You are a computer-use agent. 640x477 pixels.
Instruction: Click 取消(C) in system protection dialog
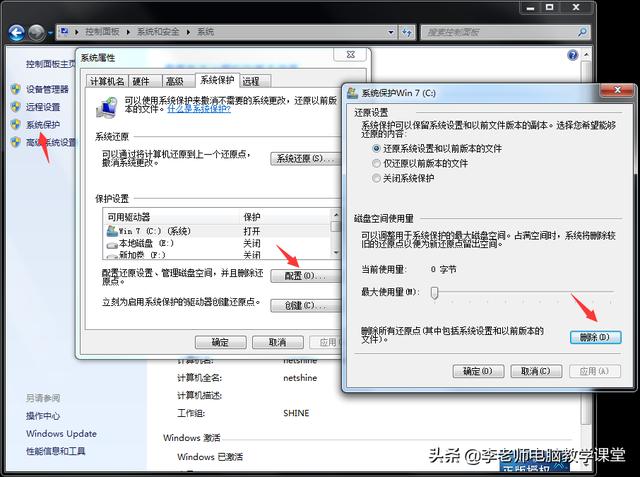pyautogui.click(x=536, y=371)
